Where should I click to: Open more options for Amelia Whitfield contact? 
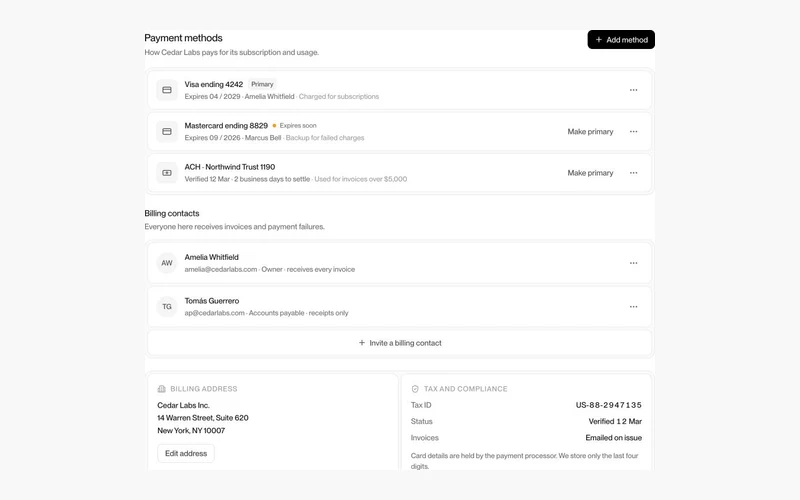tap(633, 263)
